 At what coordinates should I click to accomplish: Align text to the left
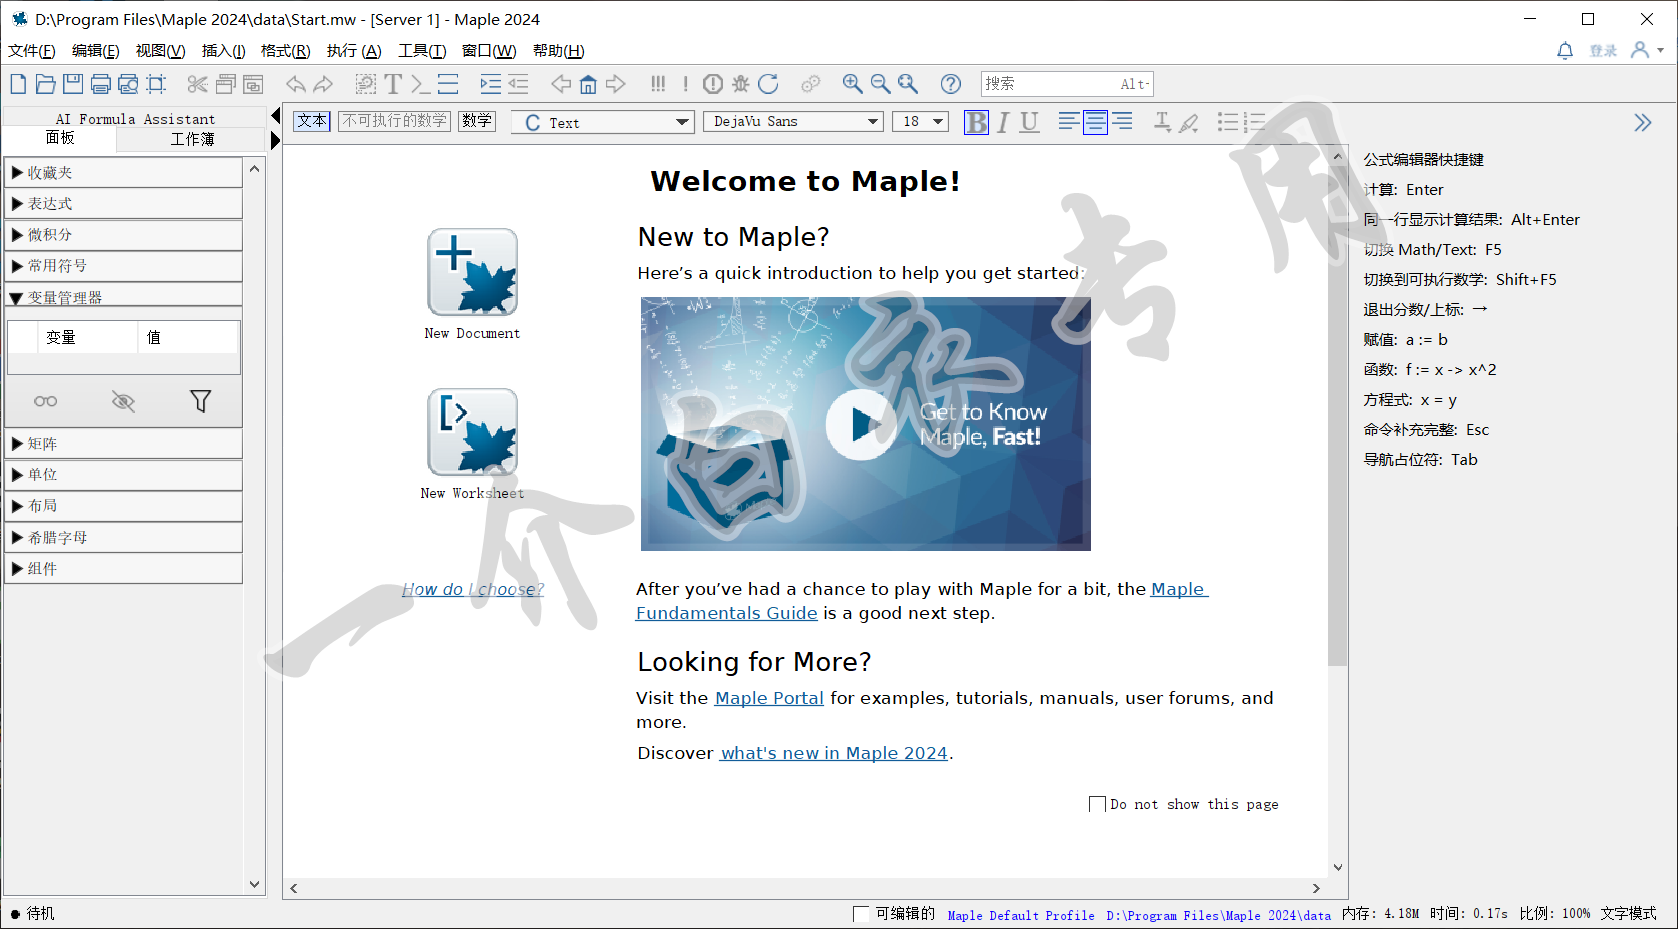click(x=1068, y=122)
